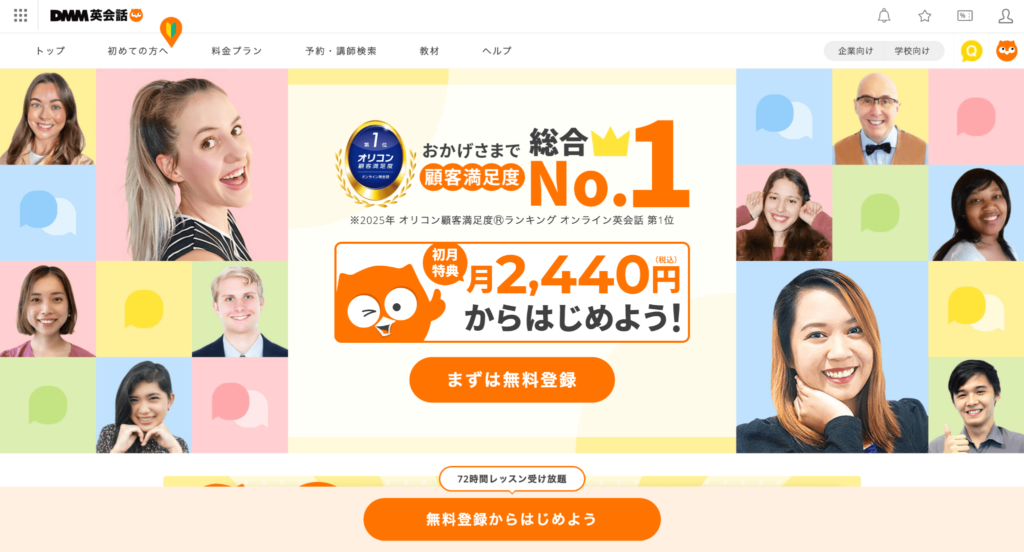Open the トップ navigation item
The image size is (1024, 552).
pos(50,51)
